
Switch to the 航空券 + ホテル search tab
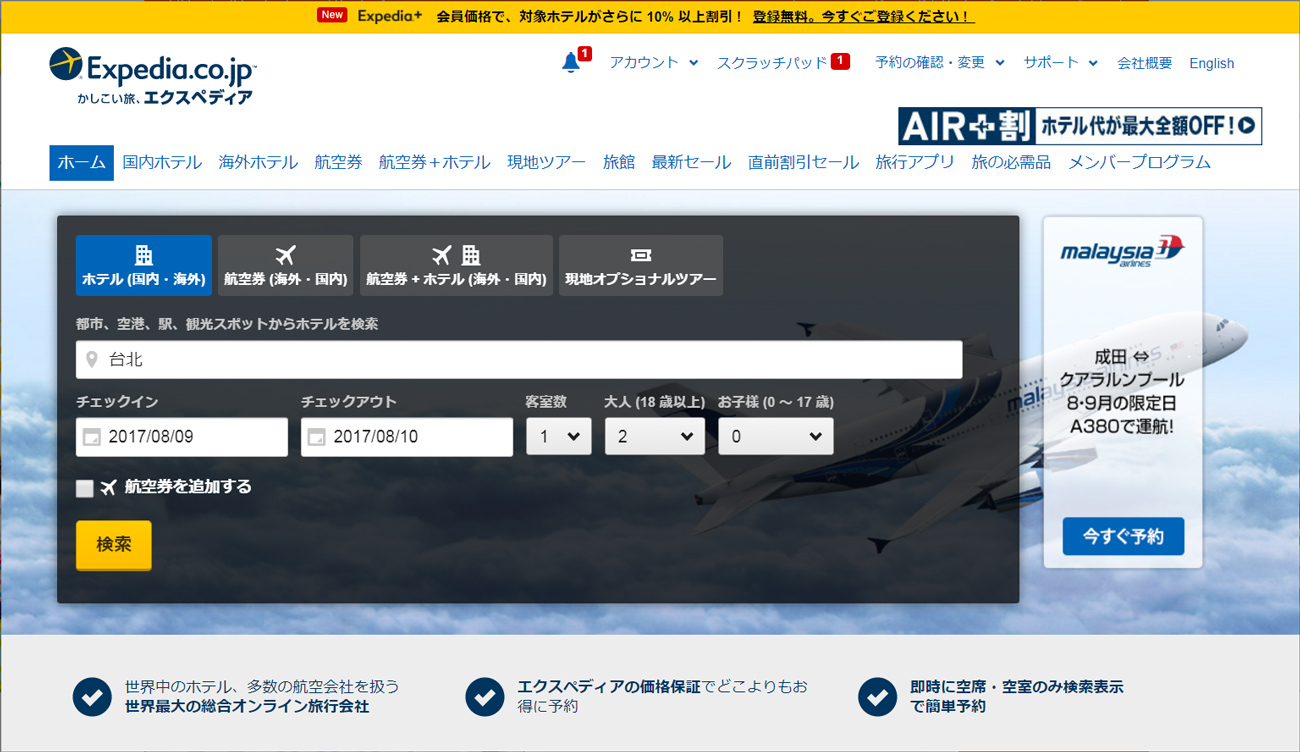pos(456,265)
